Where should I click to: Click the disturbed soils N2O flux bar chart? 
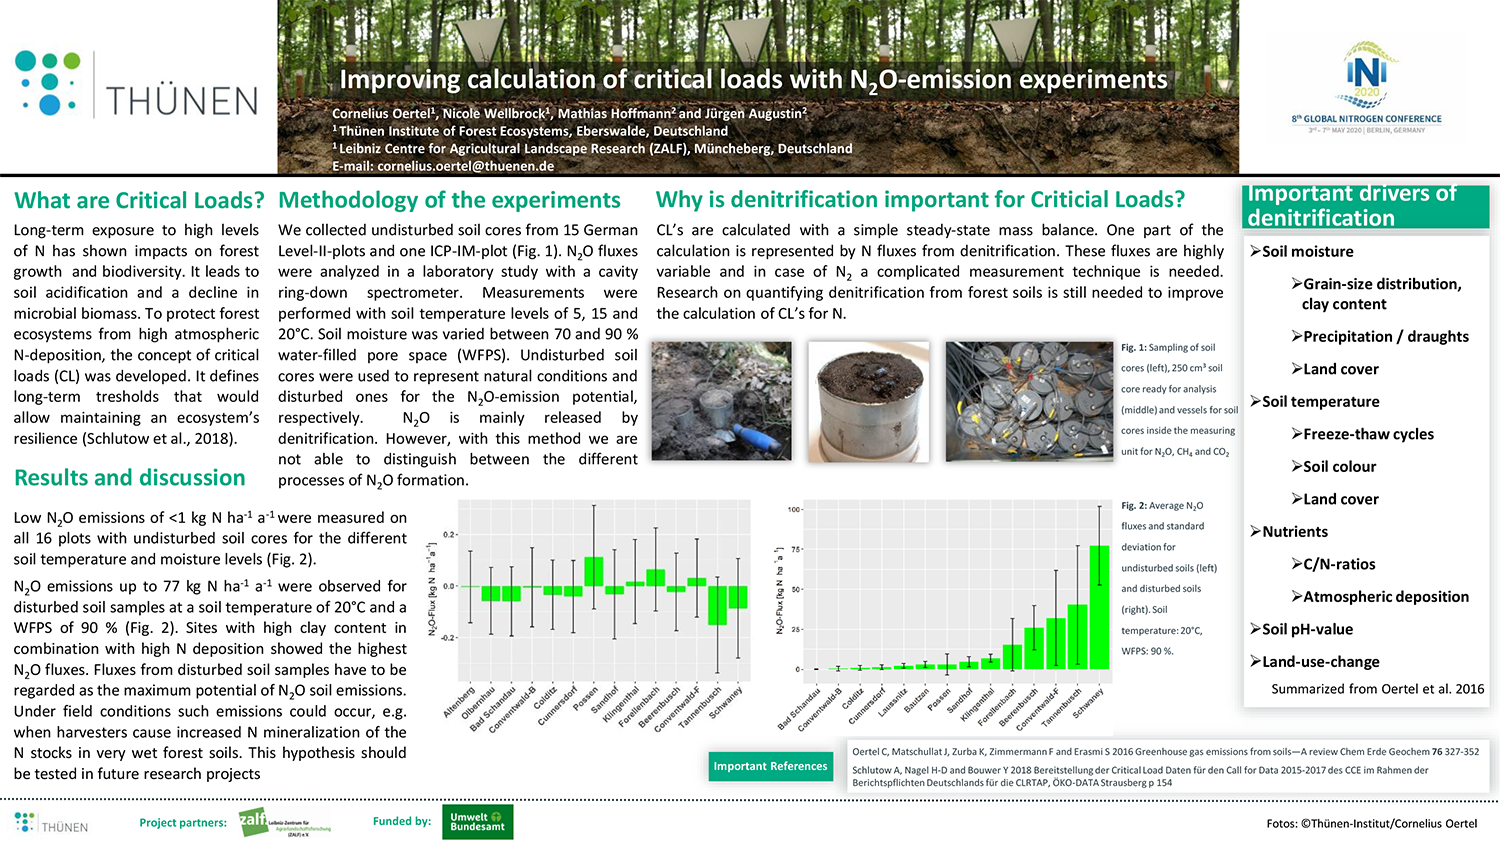pos(943,615)
